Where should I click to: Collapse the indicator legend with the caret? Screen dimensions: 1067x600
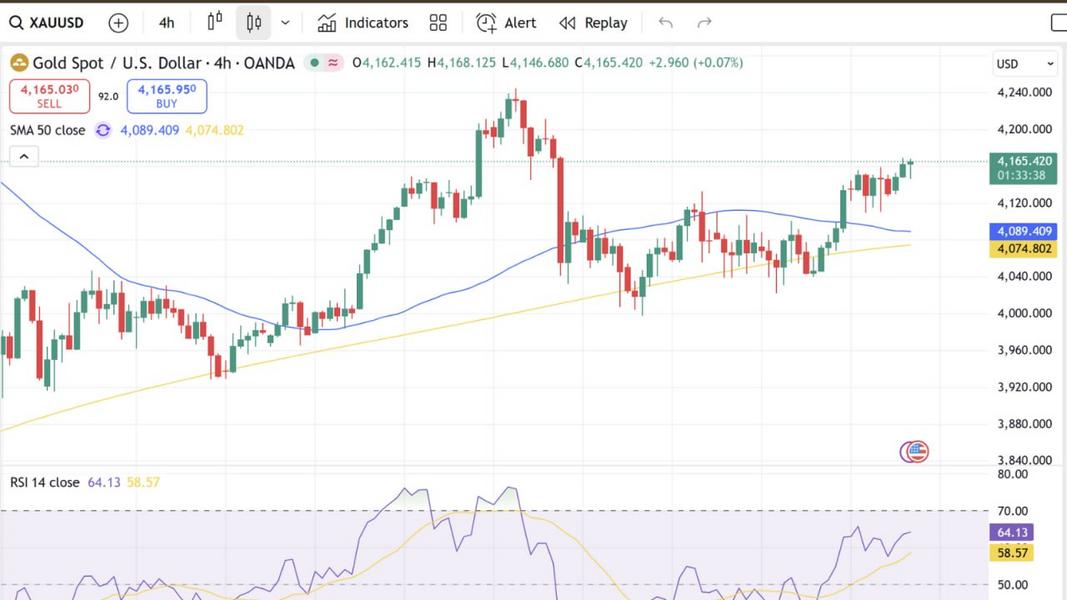(24, 156)
